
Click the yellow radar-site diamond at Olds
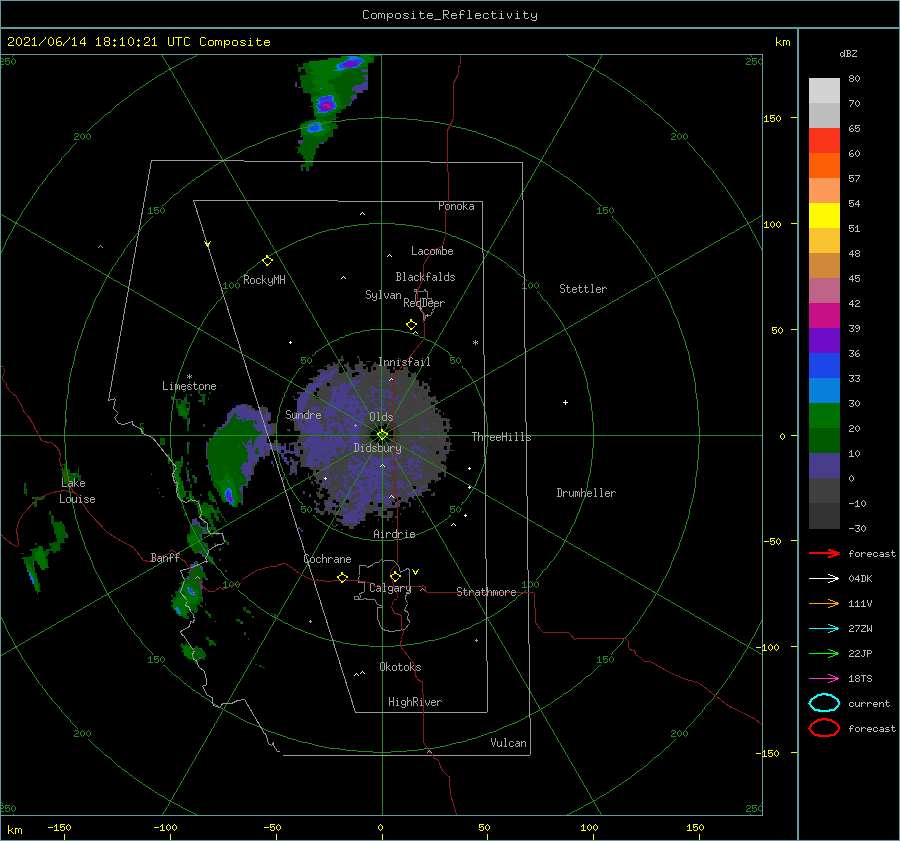pos(382,435)
